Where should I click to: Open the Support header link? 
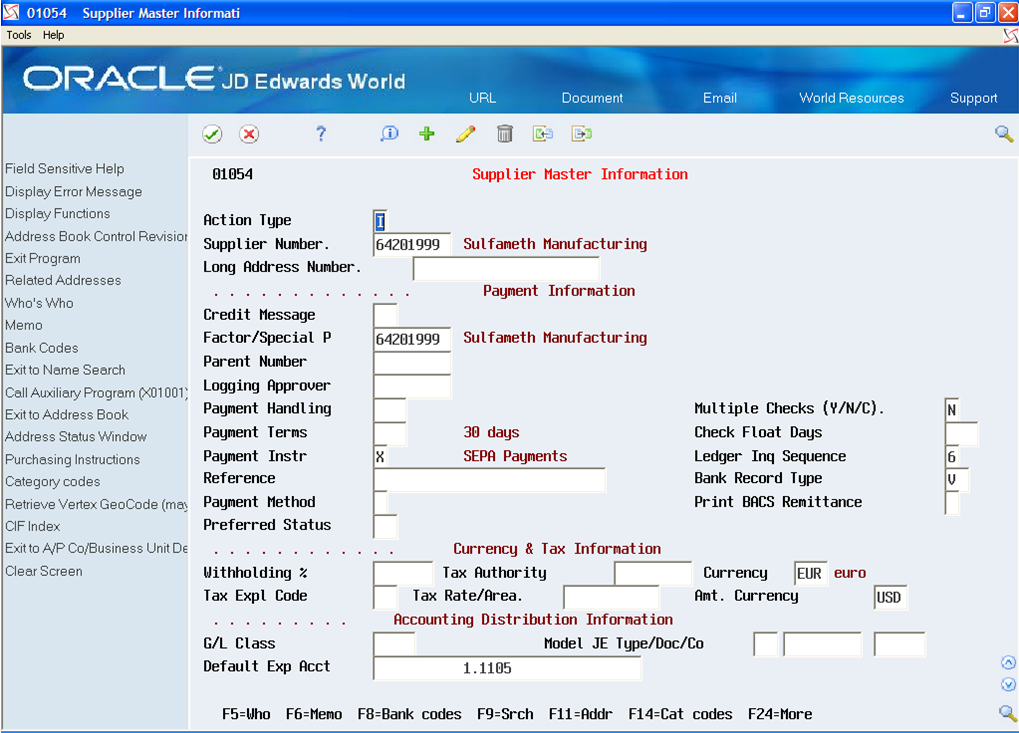(974, 98)
